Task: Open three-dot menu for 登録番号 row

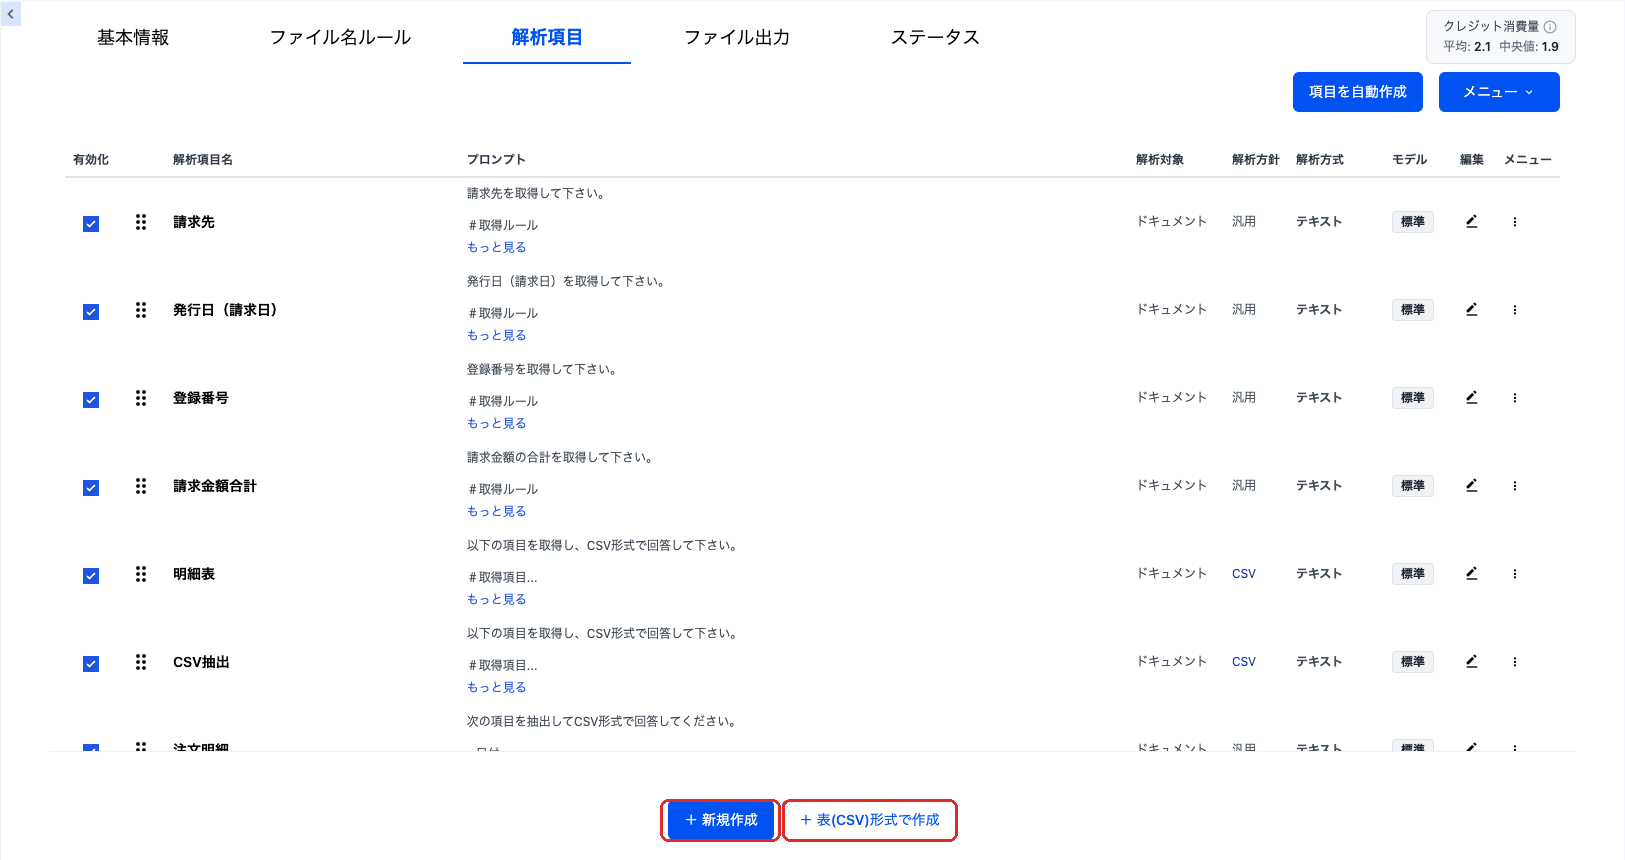Action: click(1515, 398)
